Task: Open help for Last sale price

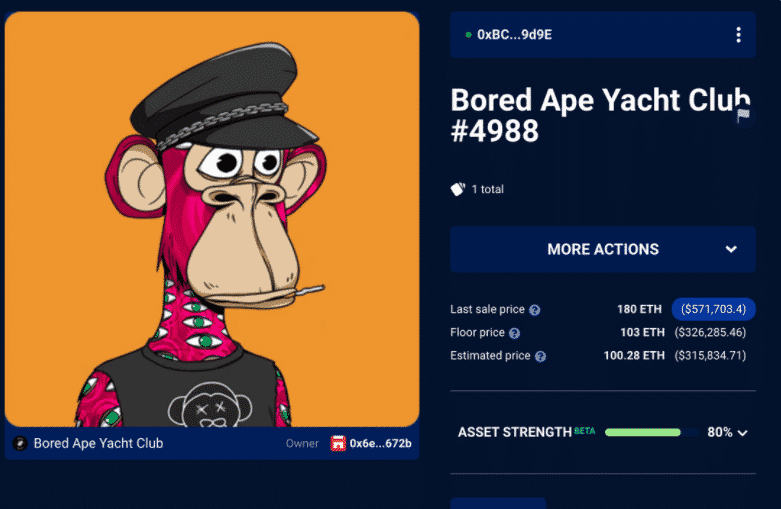Action: coord(534,310)
